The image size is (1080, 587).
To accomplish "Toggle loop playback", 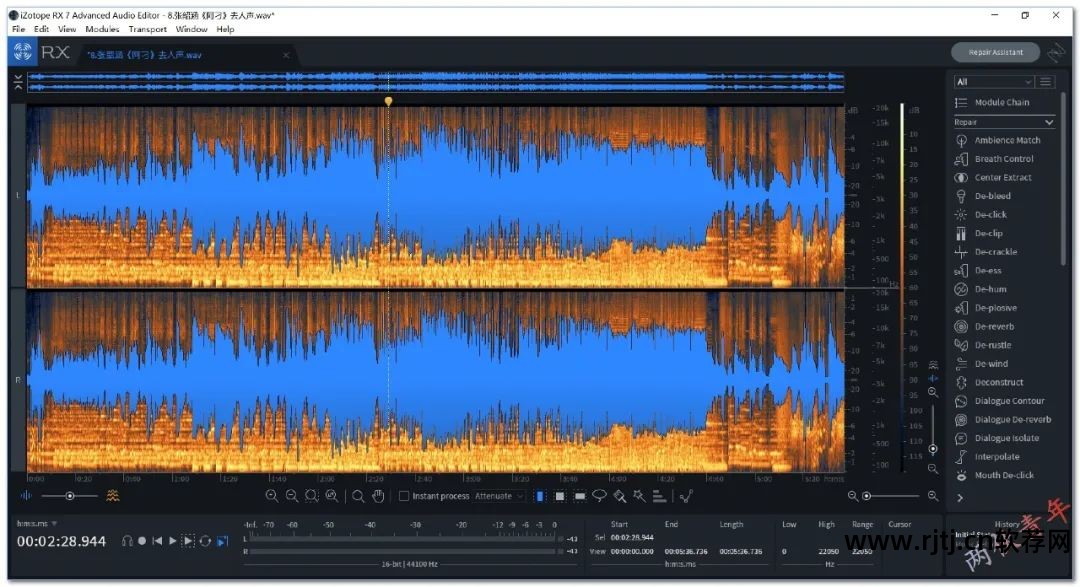I will (205, 541).
